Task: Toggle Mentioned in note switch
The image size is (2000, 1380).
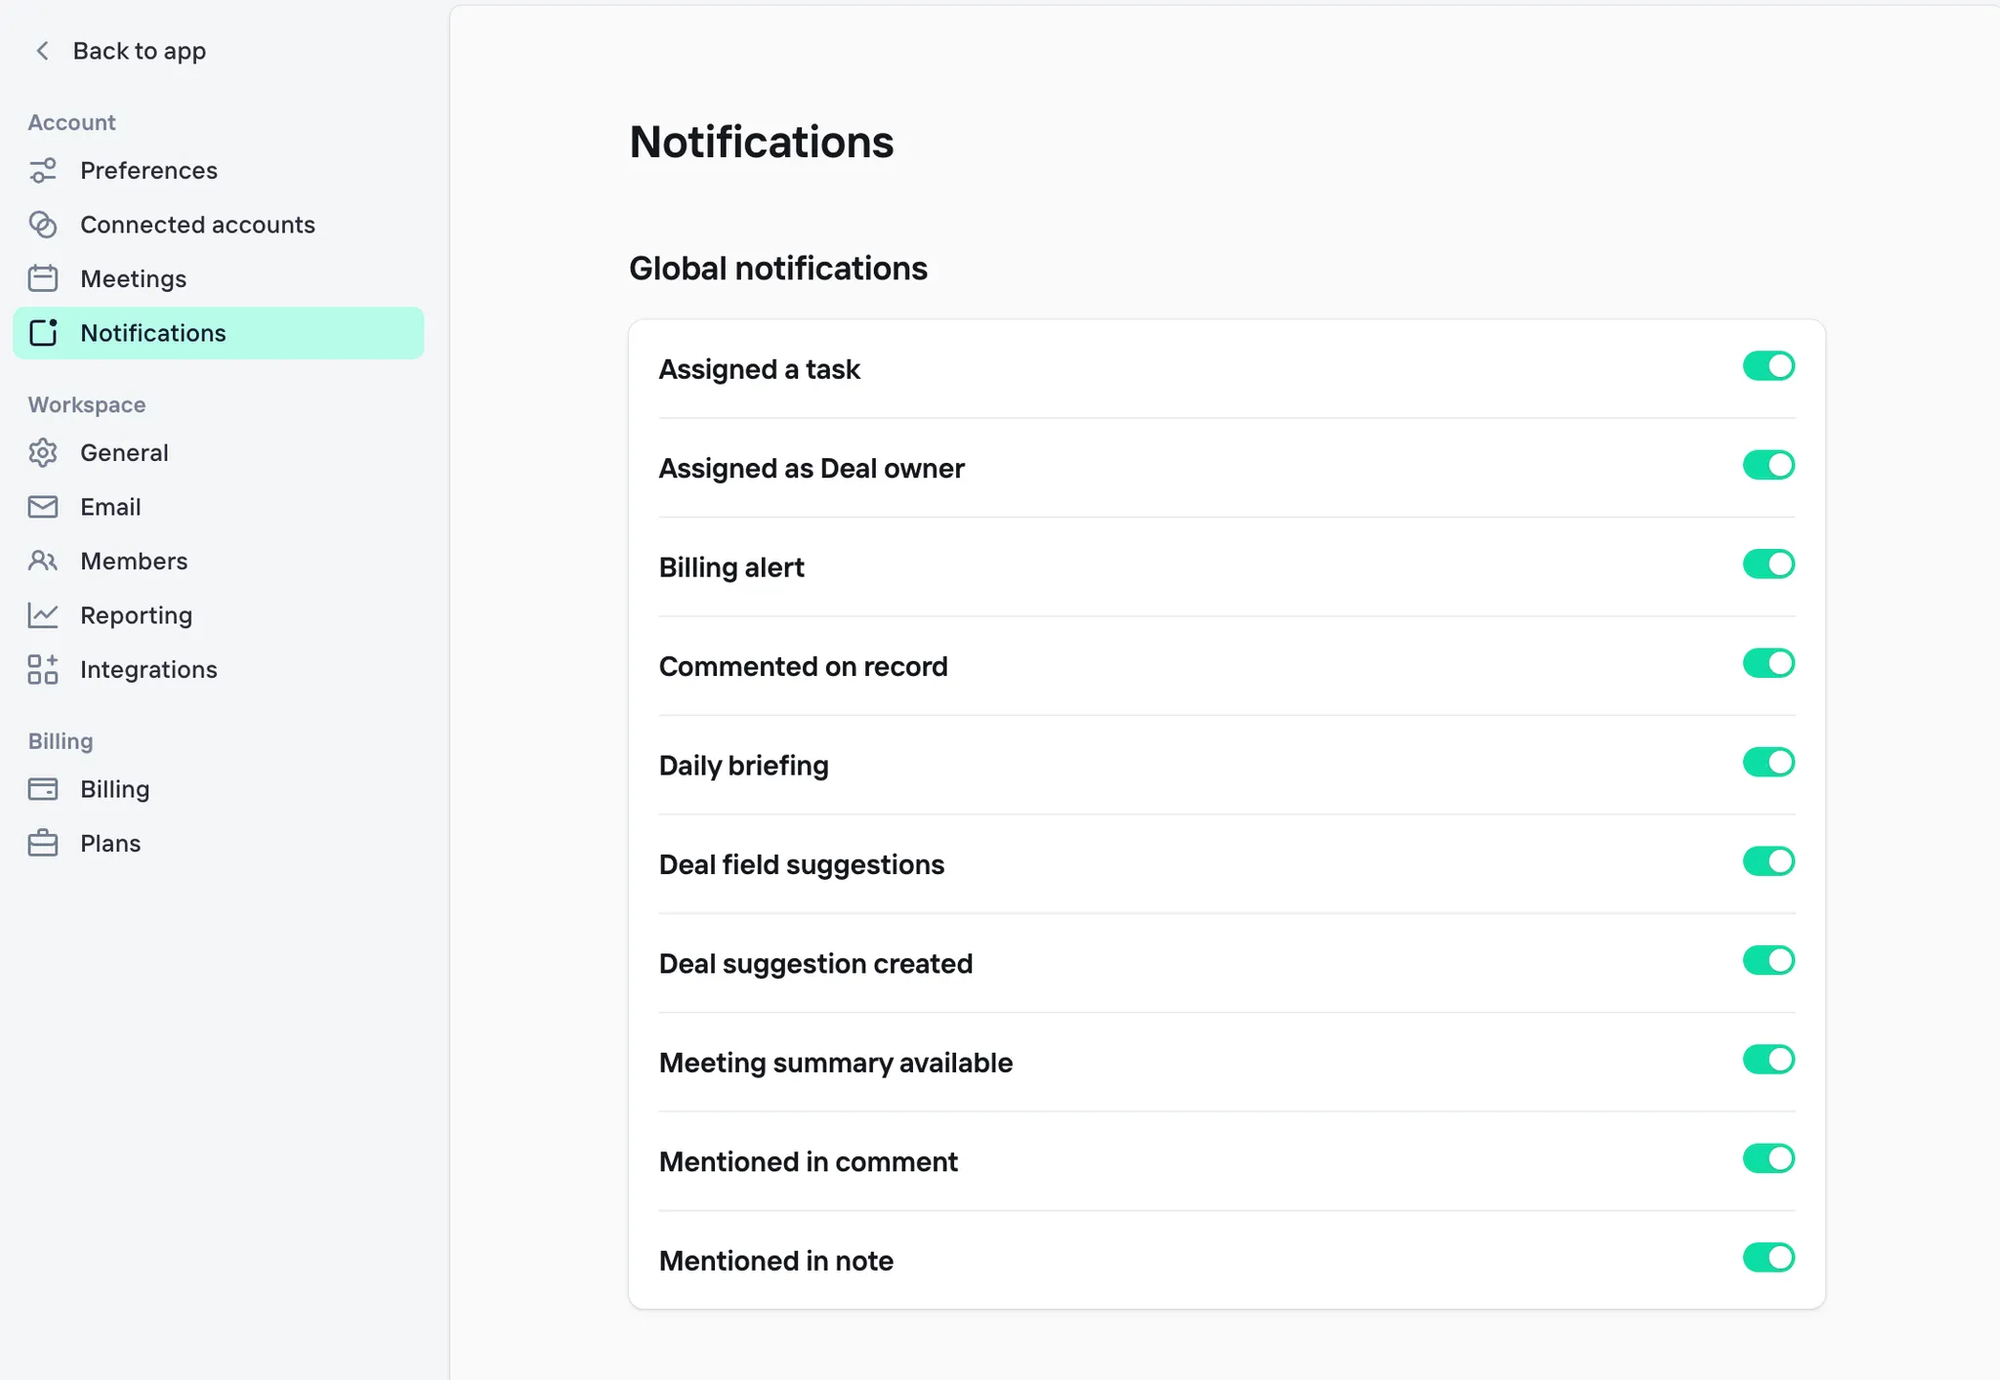Action: click(1768, 1257)
